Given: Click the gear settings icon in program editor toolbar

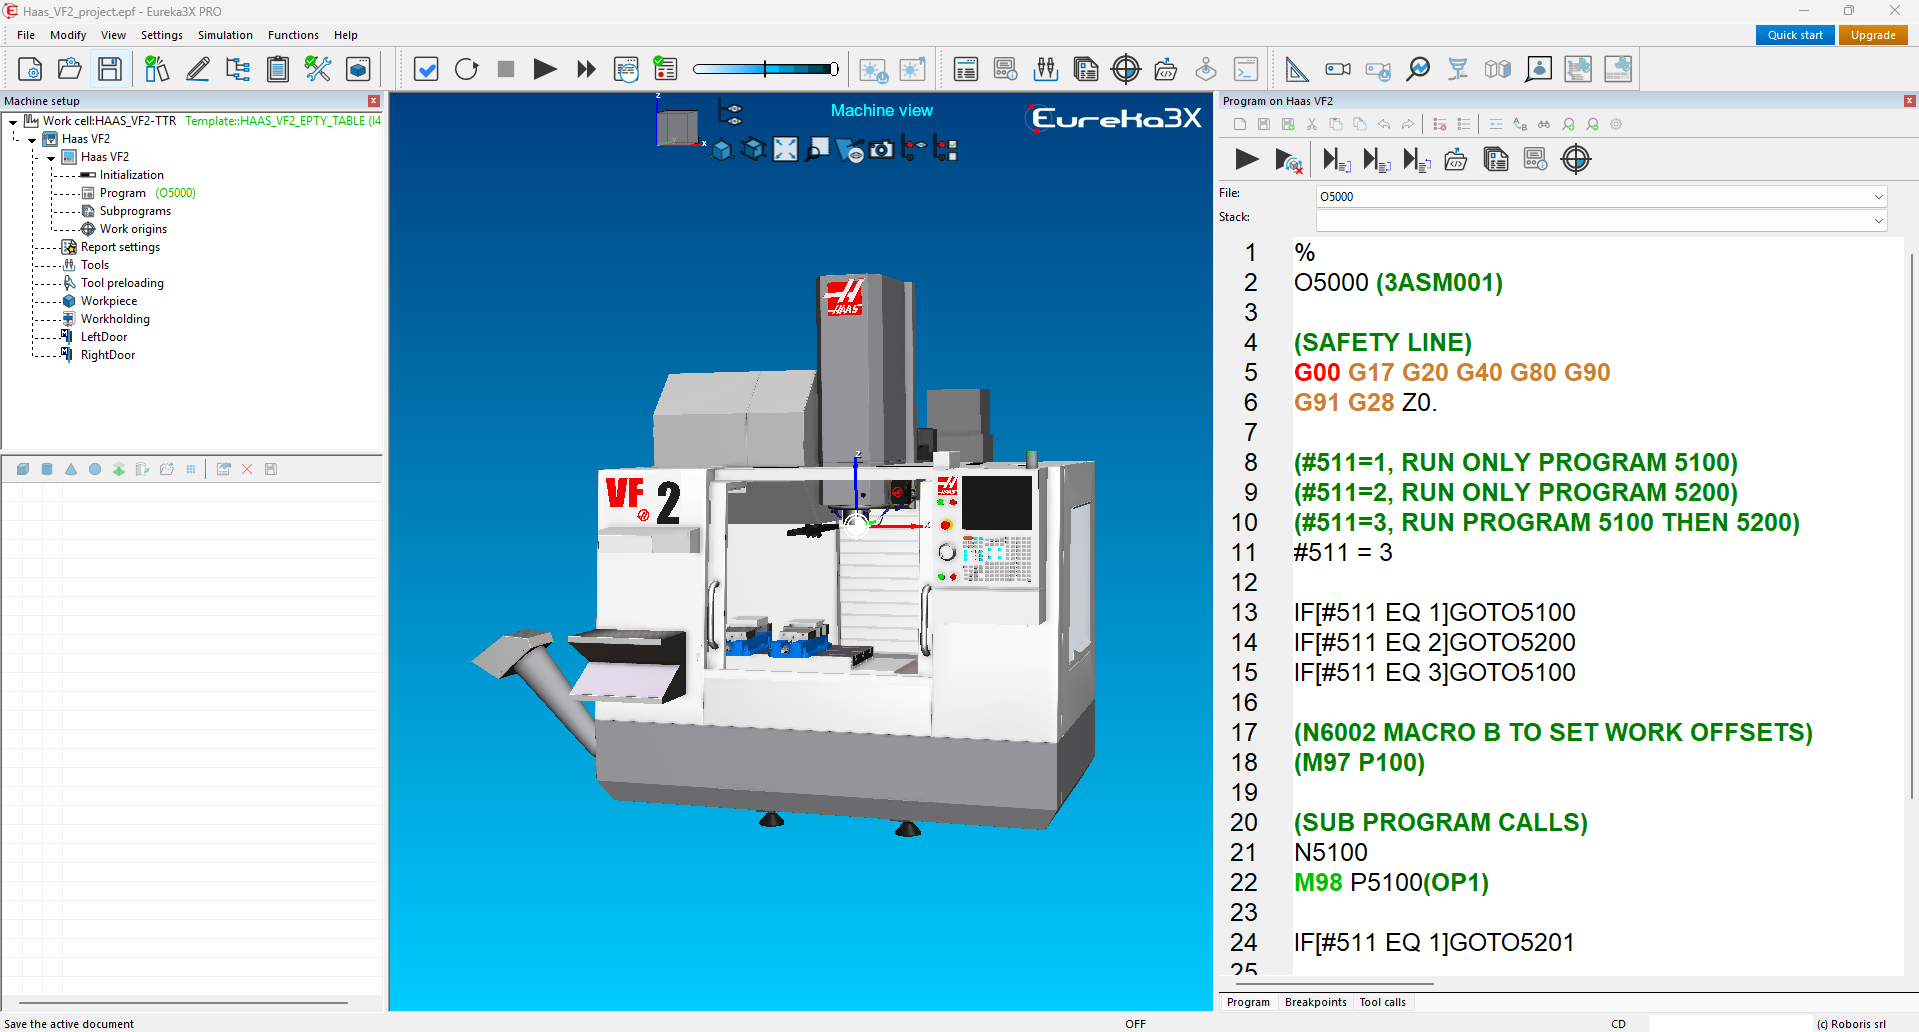Looking at the screenshot, I should pos(1616,124).
